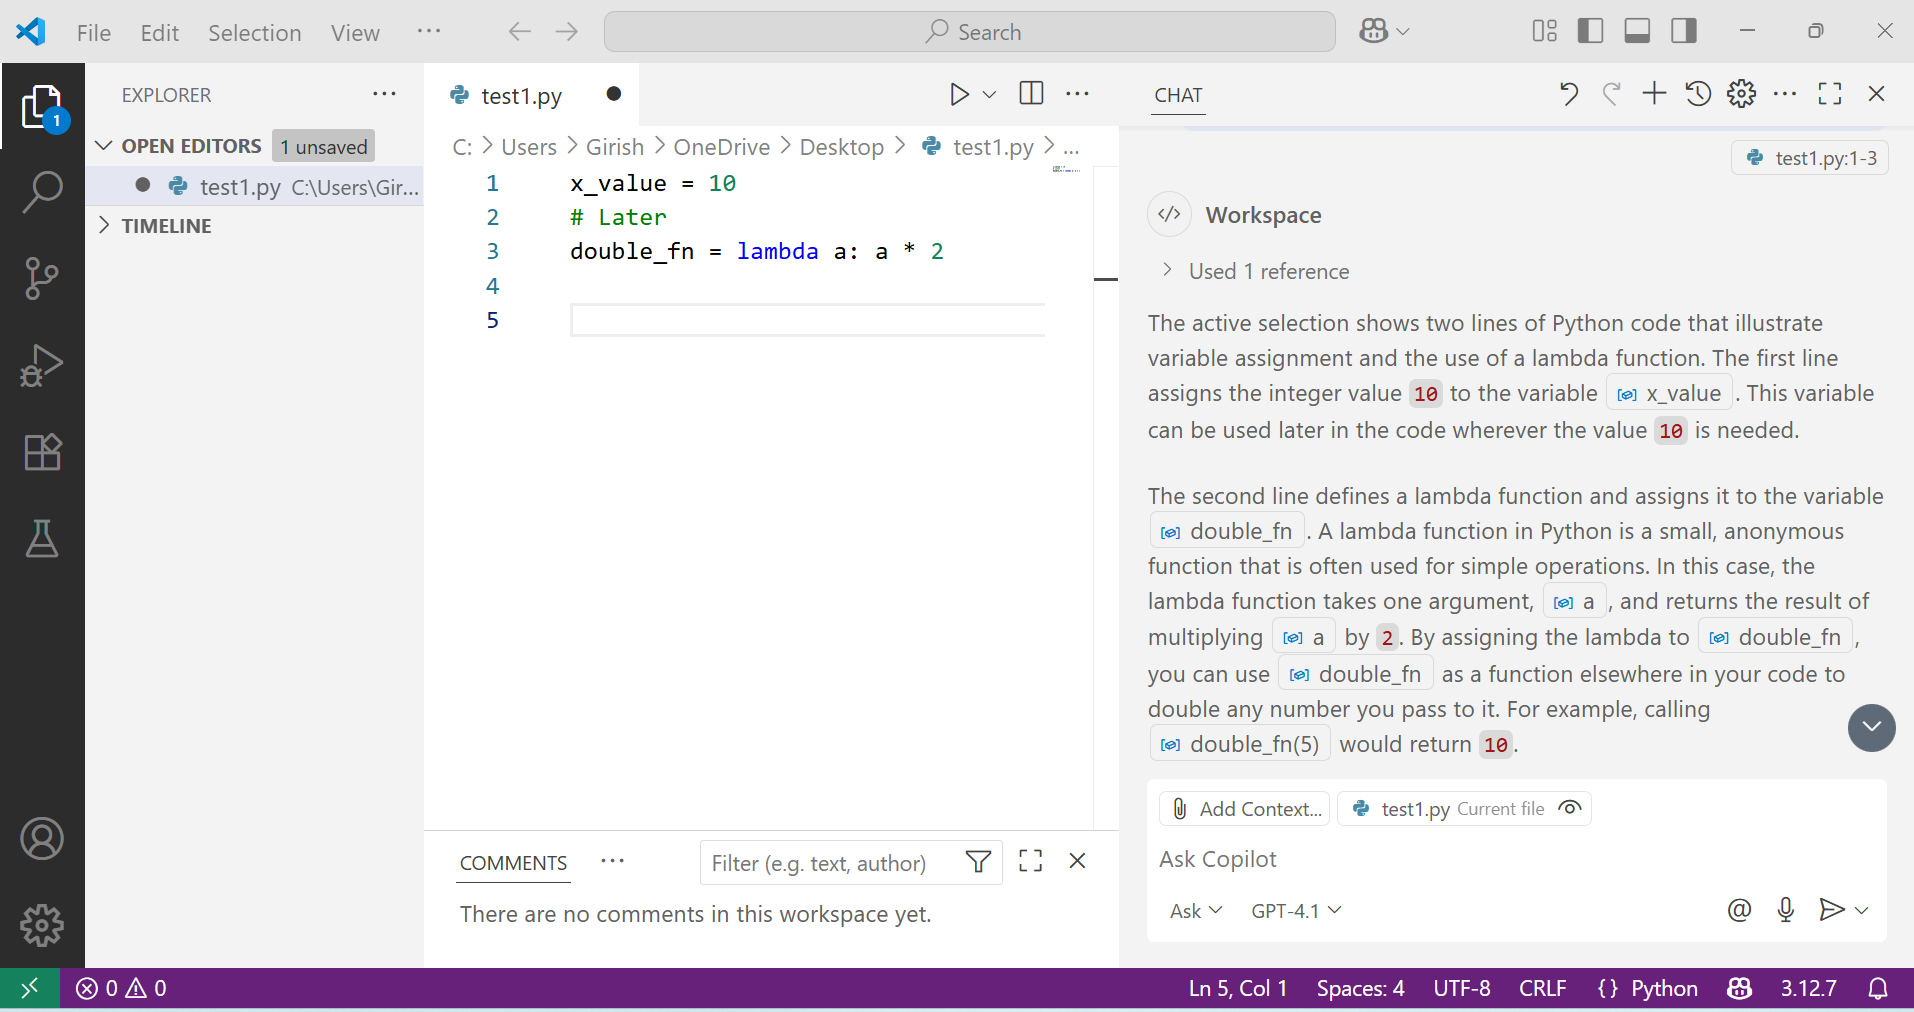Switch to the test1.py editor tab

pyautogui.click(x=519, y=95)
